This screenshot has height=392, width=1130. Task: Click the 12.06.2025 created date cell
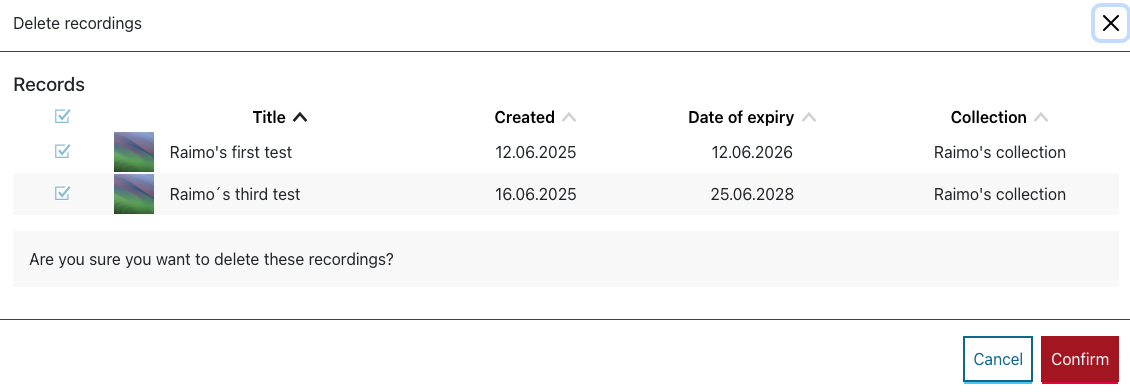pyautogui.click(x=535, y=153)
